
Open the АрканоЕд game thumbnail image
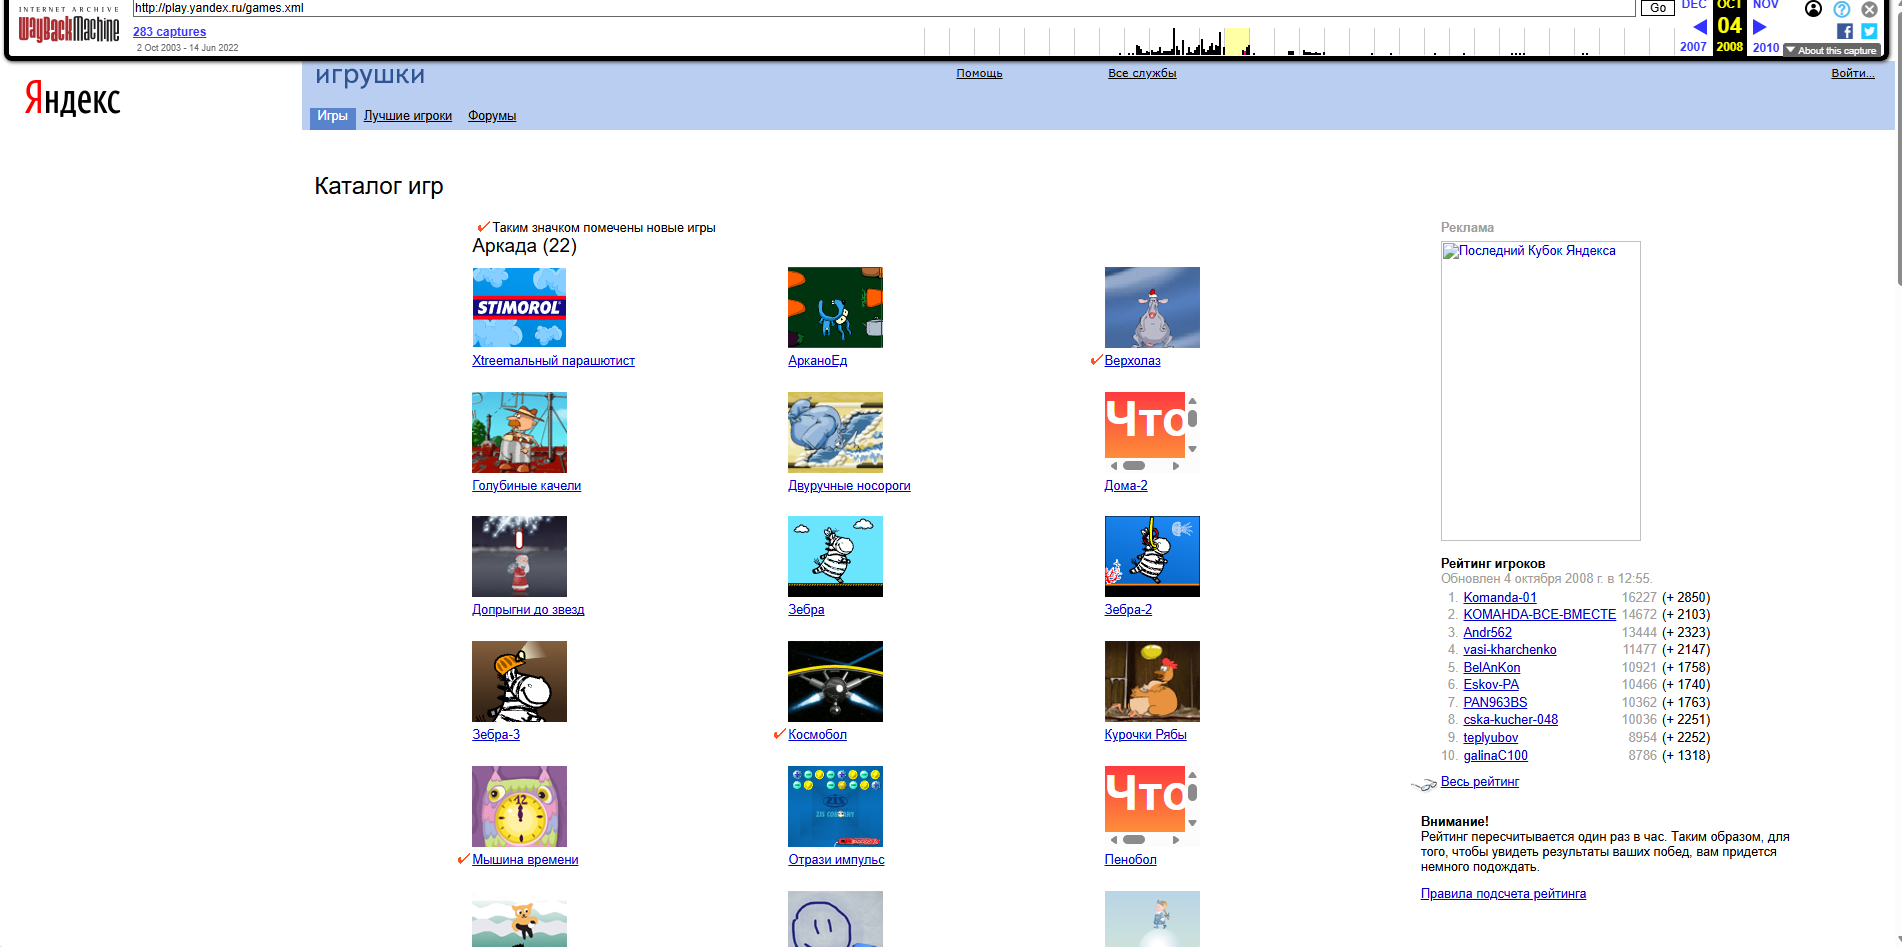click(x=835, y=307)
